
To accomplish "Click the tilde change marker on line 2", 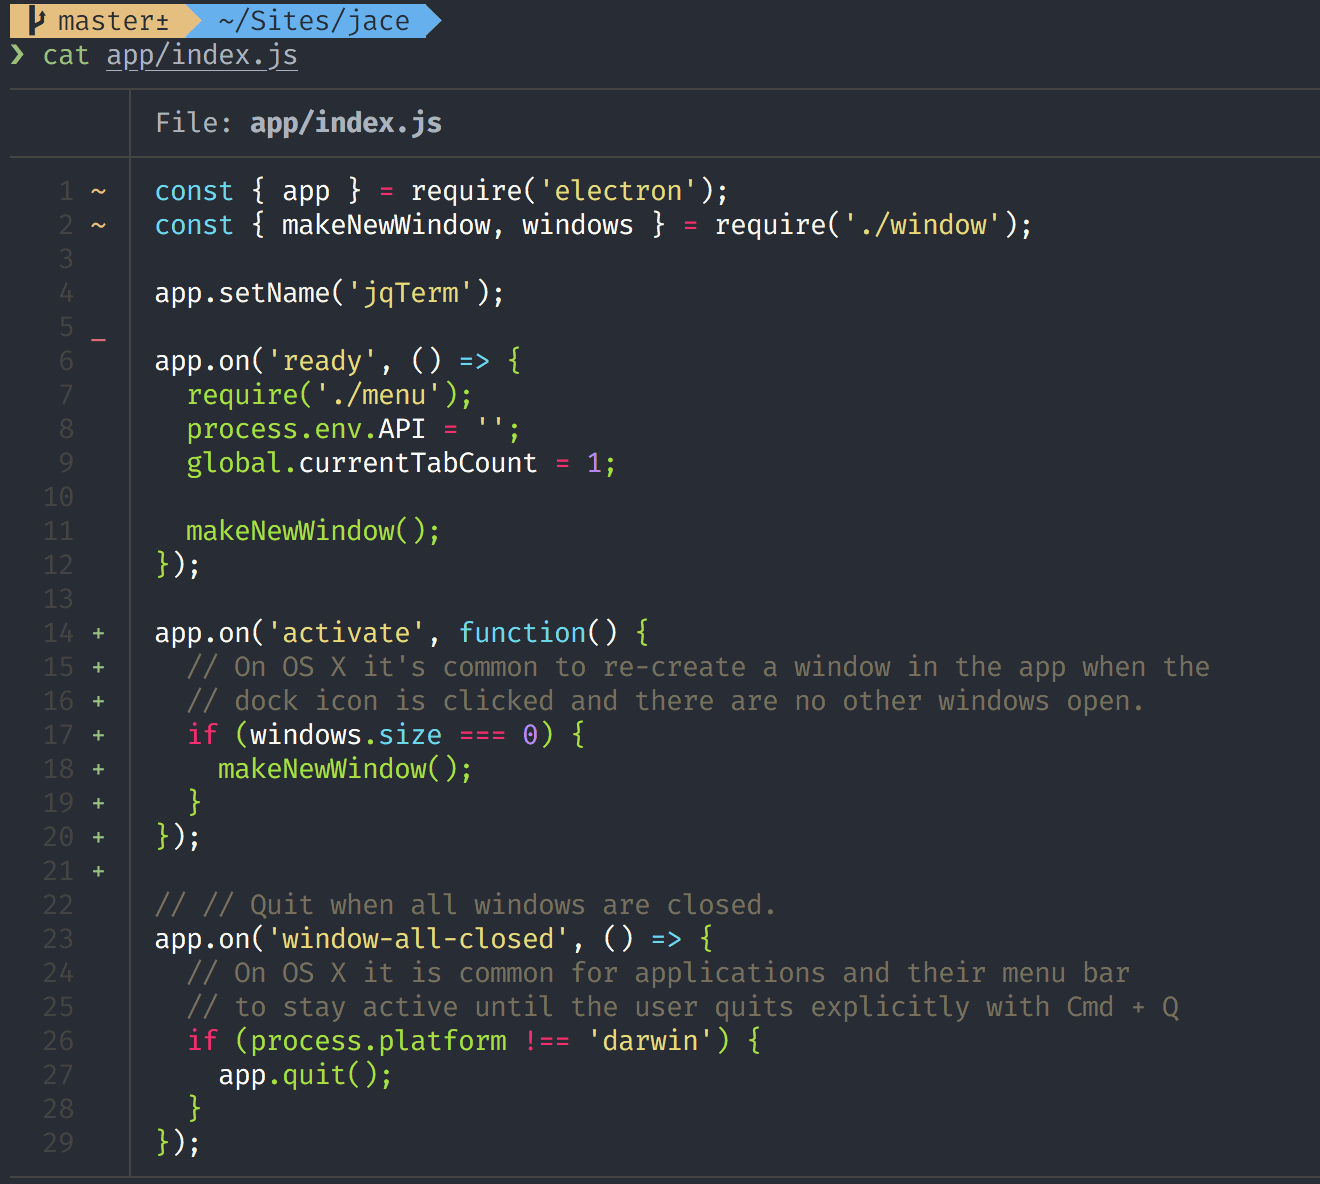I will point(98,225).
